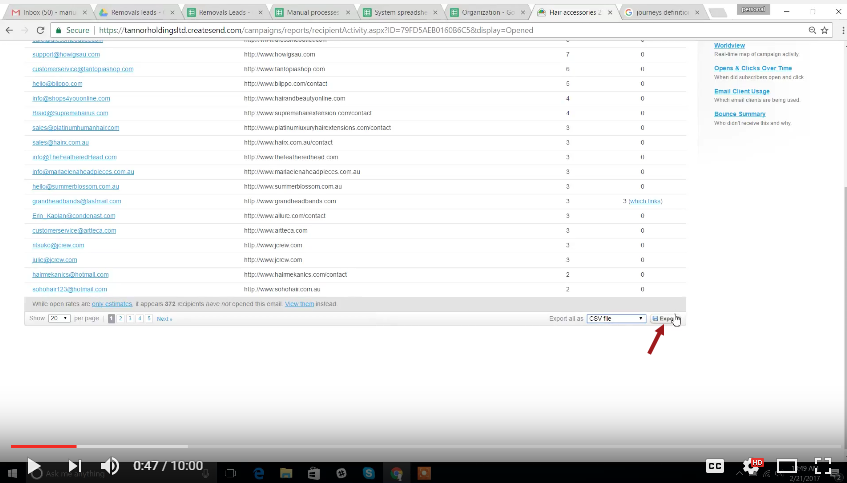Open video quality settings gear
The width and height of the screenshot is (847, 483).
point(751,466)
